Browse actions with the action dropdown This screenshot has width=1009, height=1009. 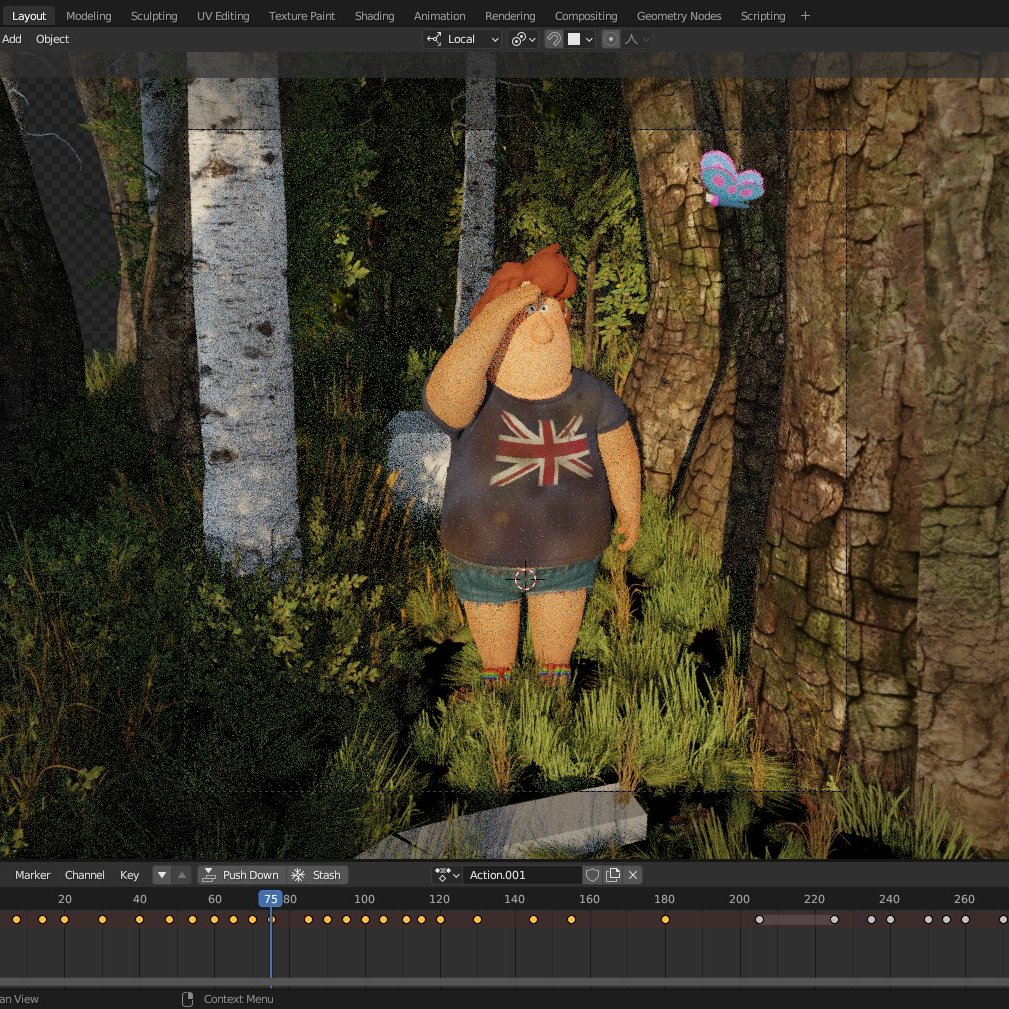[447, 875]
